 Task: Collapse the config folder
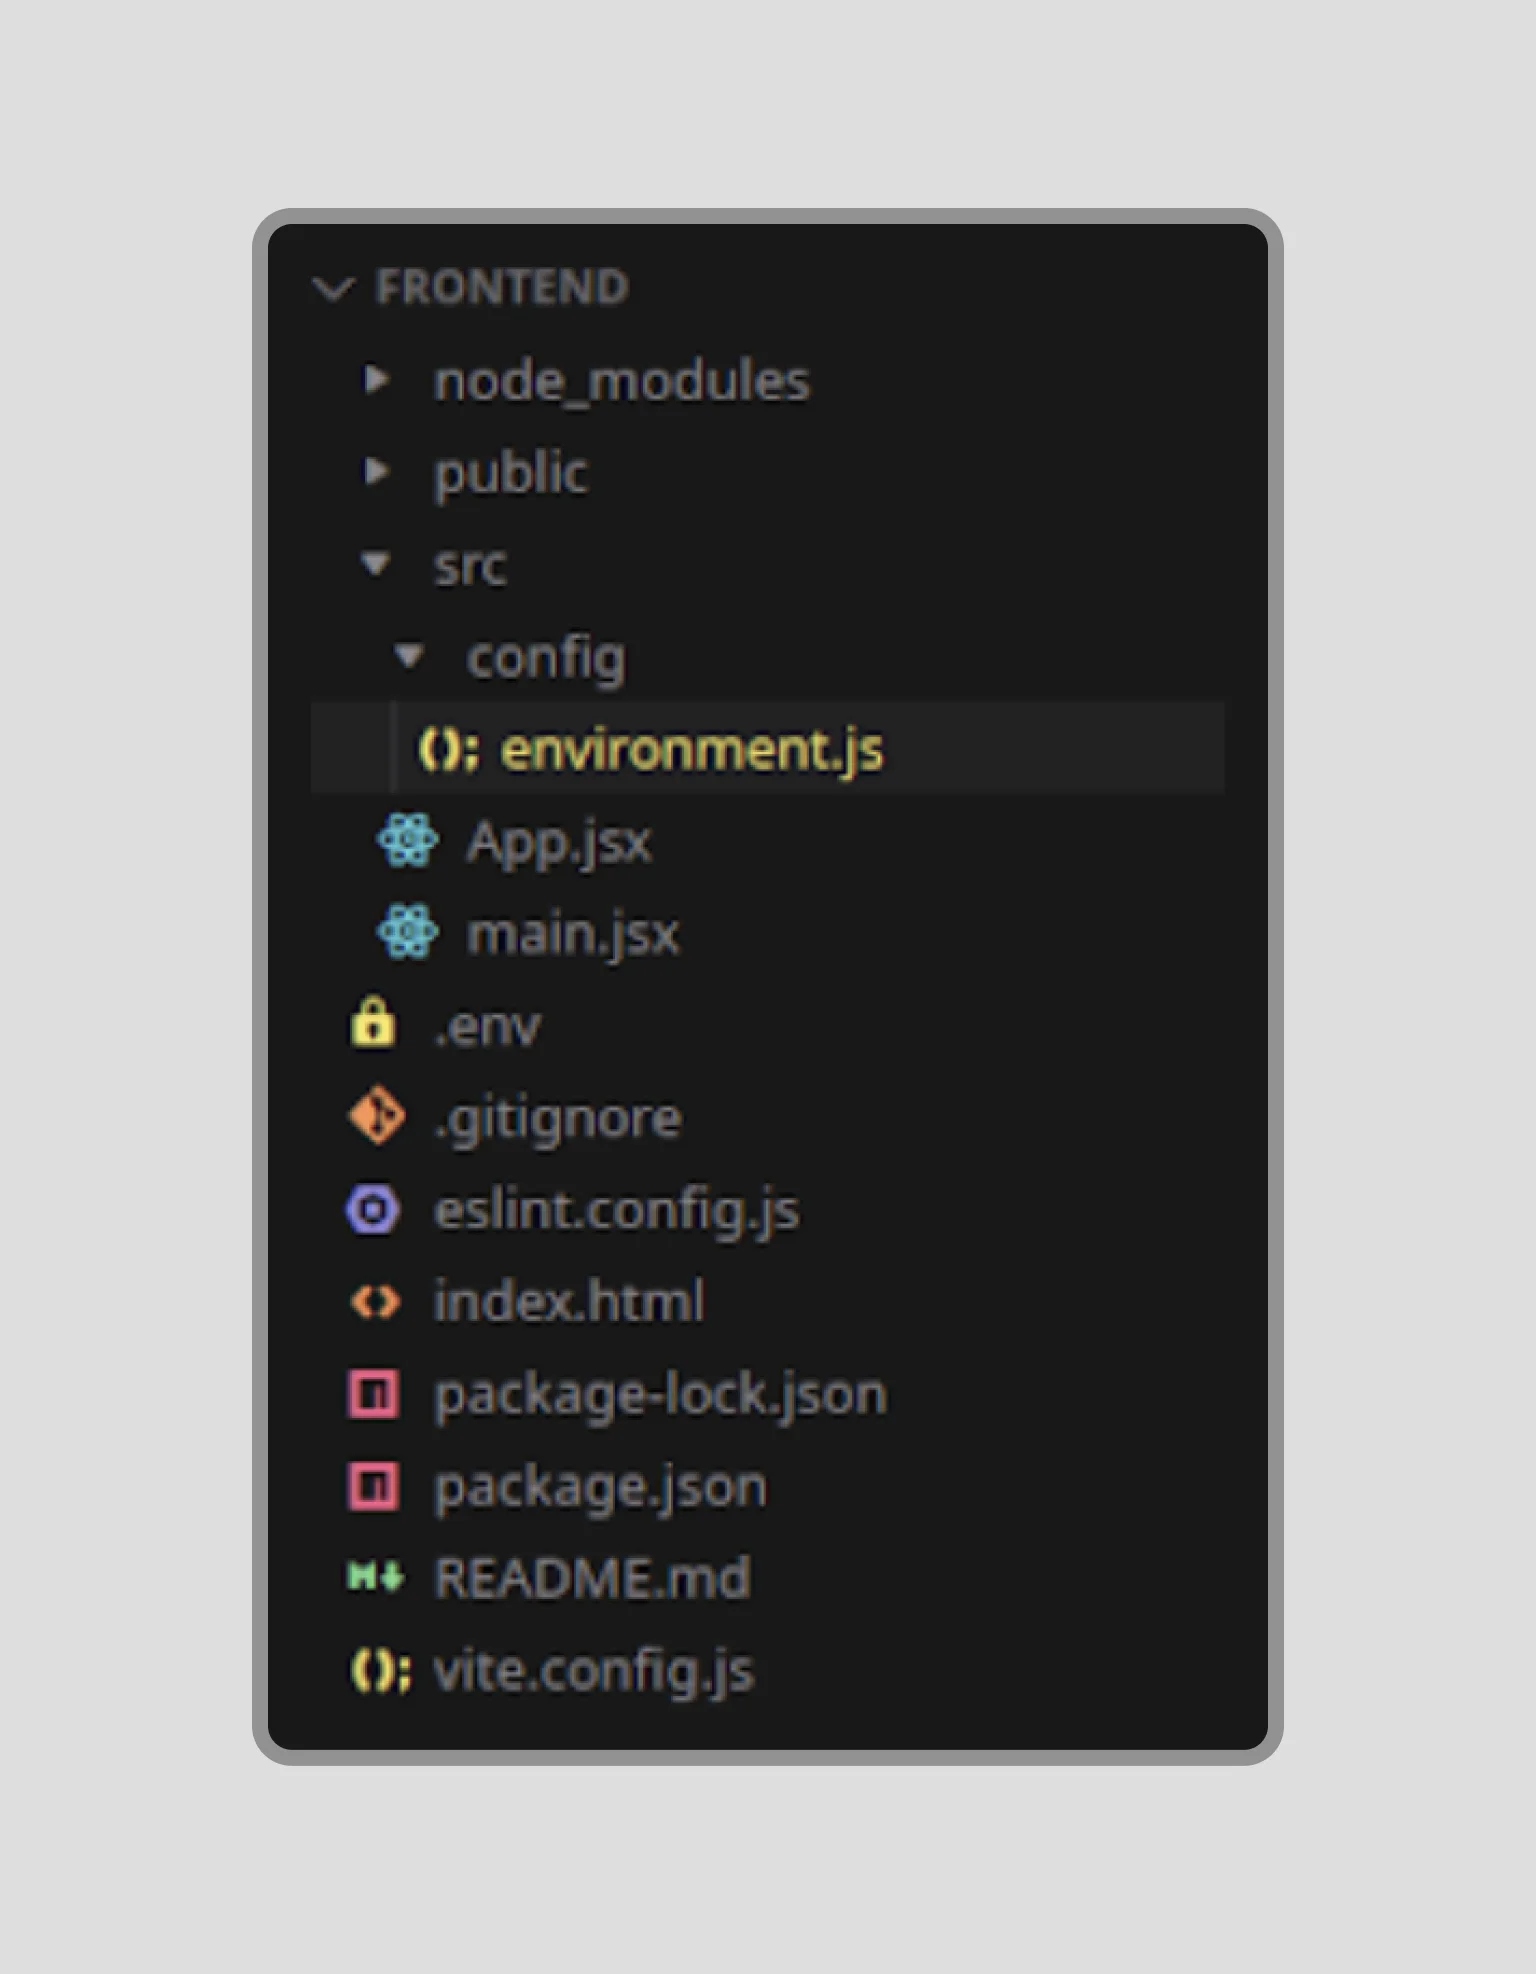tap(409, 656)
